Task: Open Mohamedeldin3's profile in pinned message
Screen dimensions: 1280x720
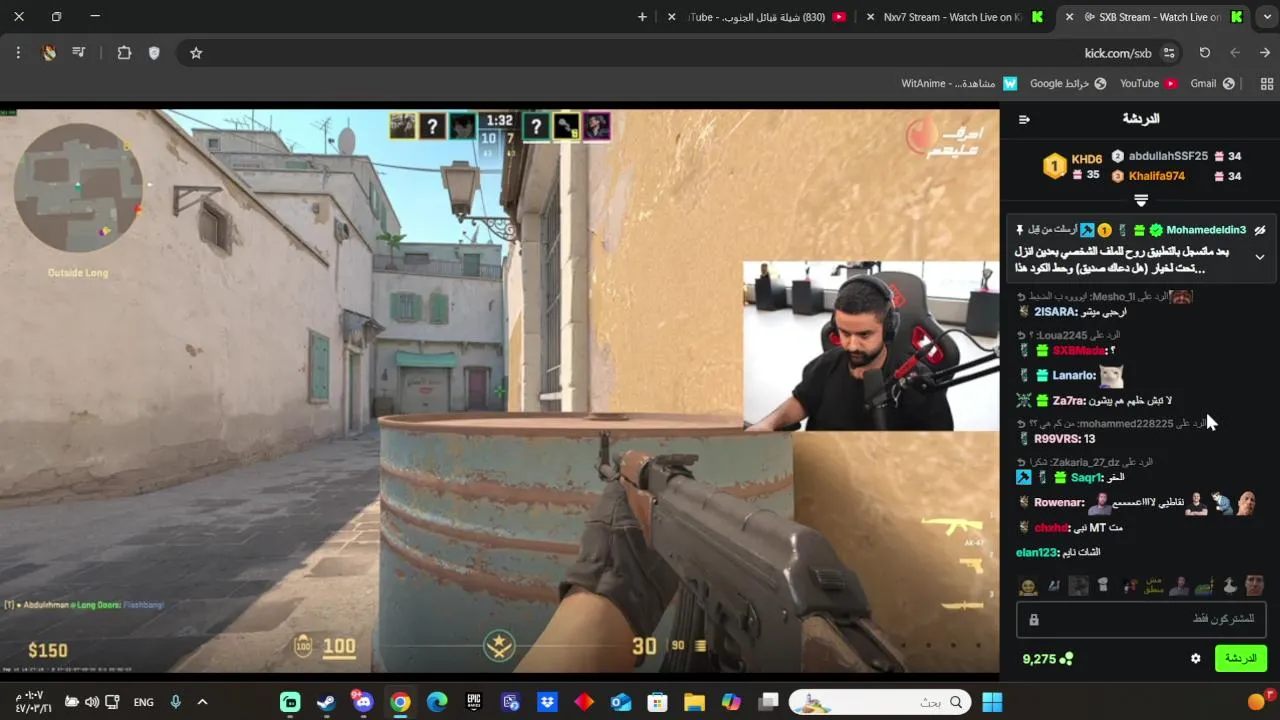Action: (1206, 230)
